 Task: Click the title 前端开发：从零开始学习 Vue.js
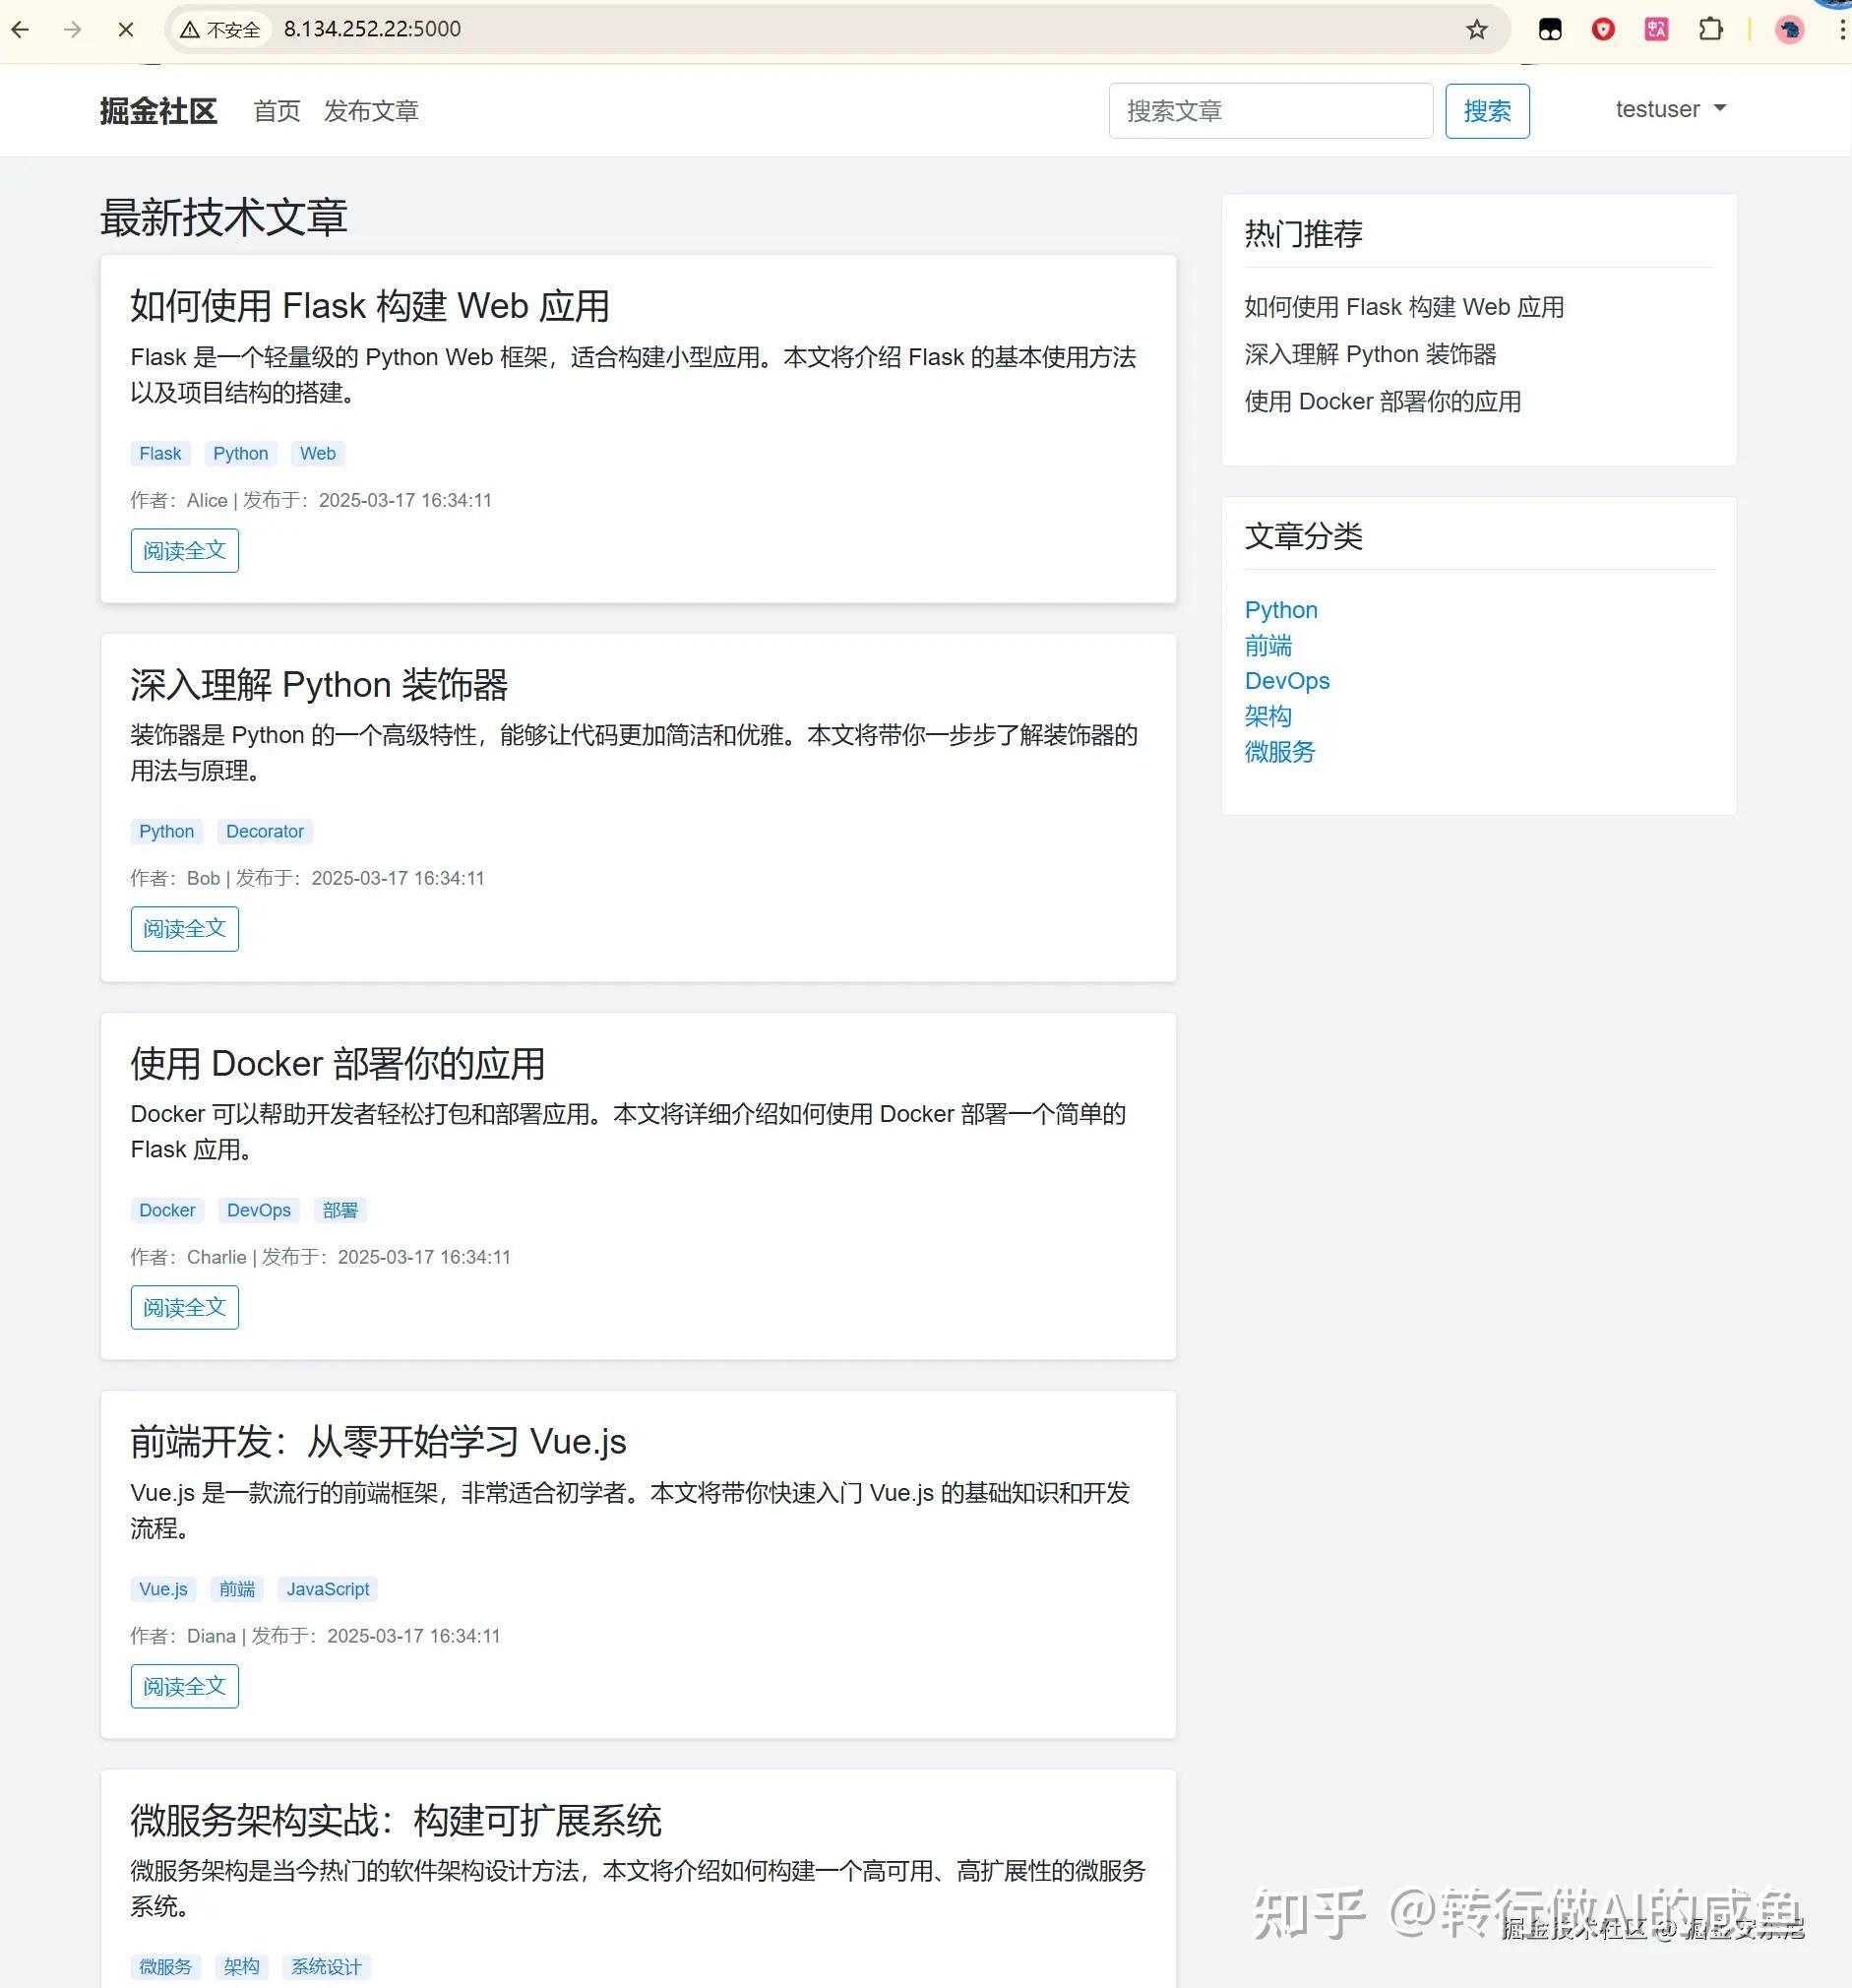pos(378,1442)
